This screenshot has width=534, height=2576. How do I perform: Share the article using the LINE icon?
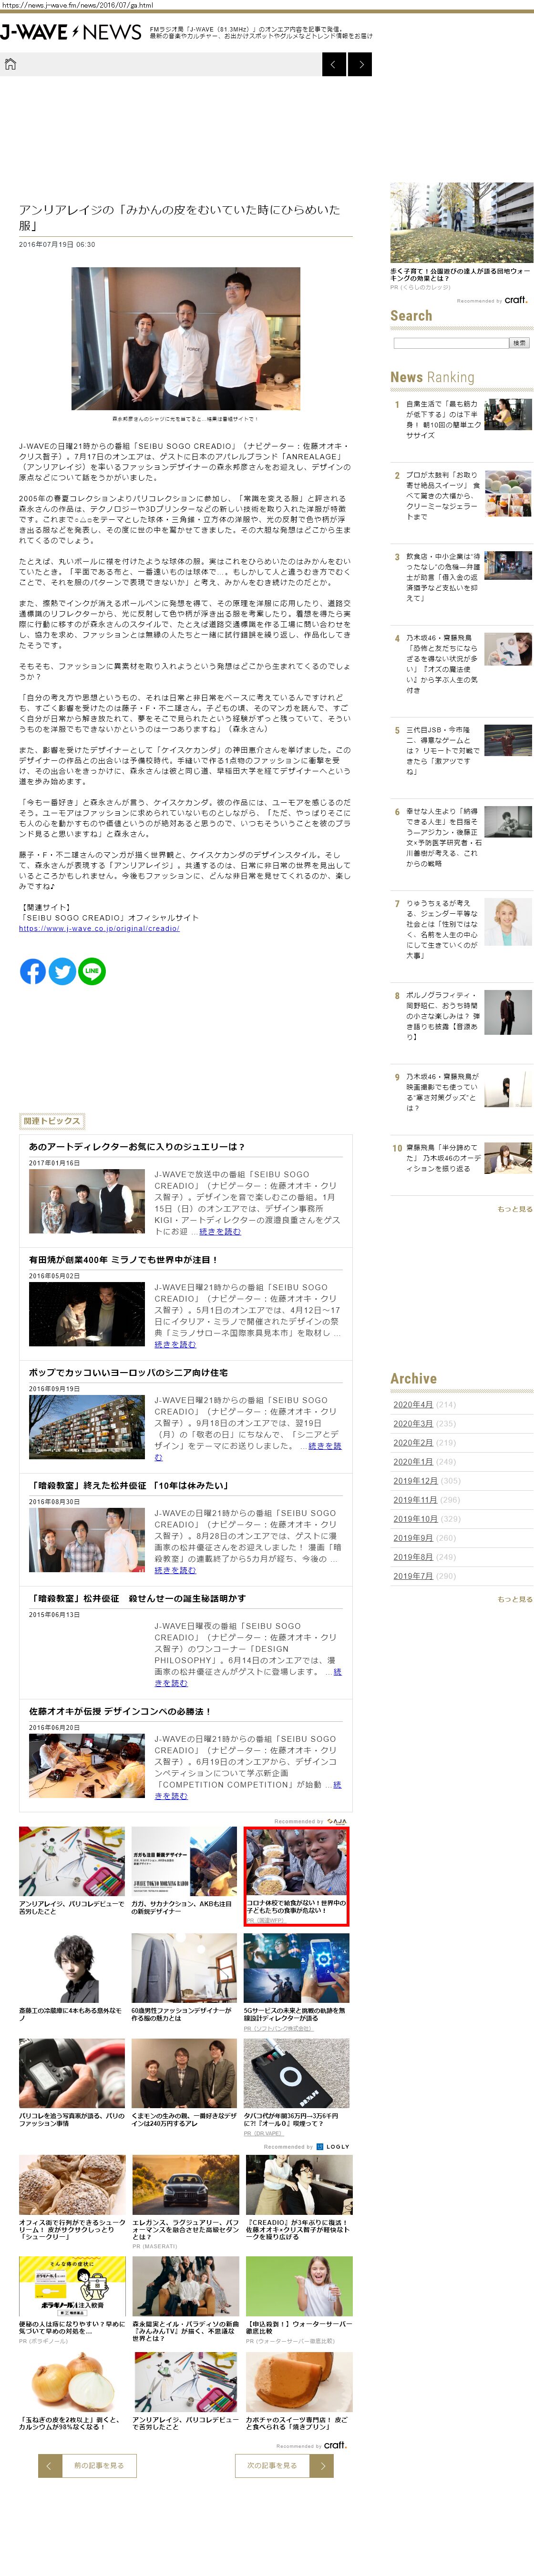click(92, 971)
